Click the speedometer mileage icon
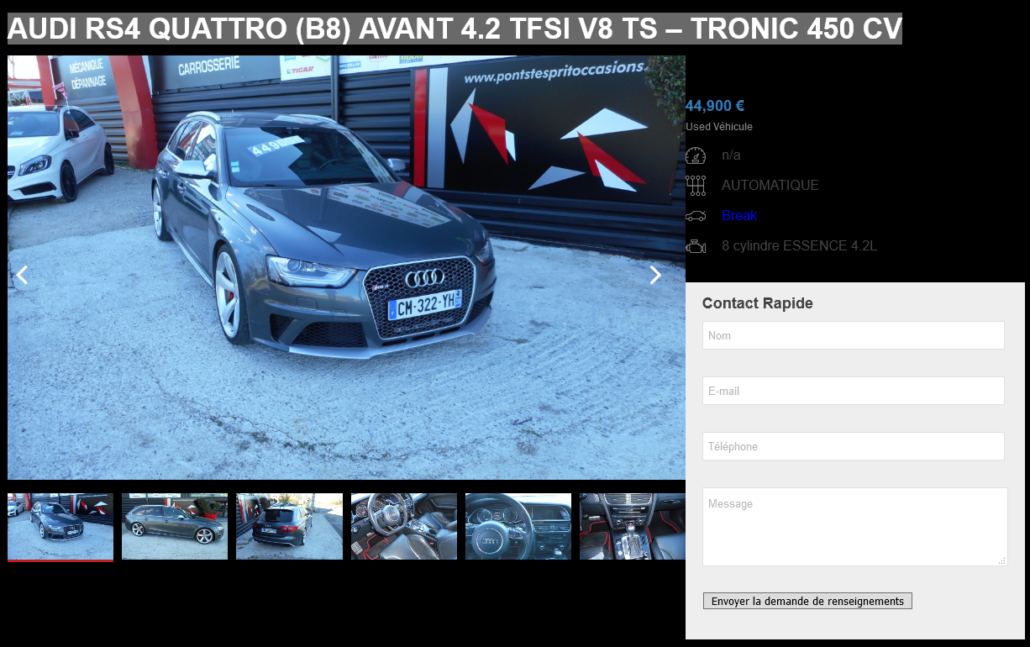Screen dimensions: 1030x647 pos(696,156)
